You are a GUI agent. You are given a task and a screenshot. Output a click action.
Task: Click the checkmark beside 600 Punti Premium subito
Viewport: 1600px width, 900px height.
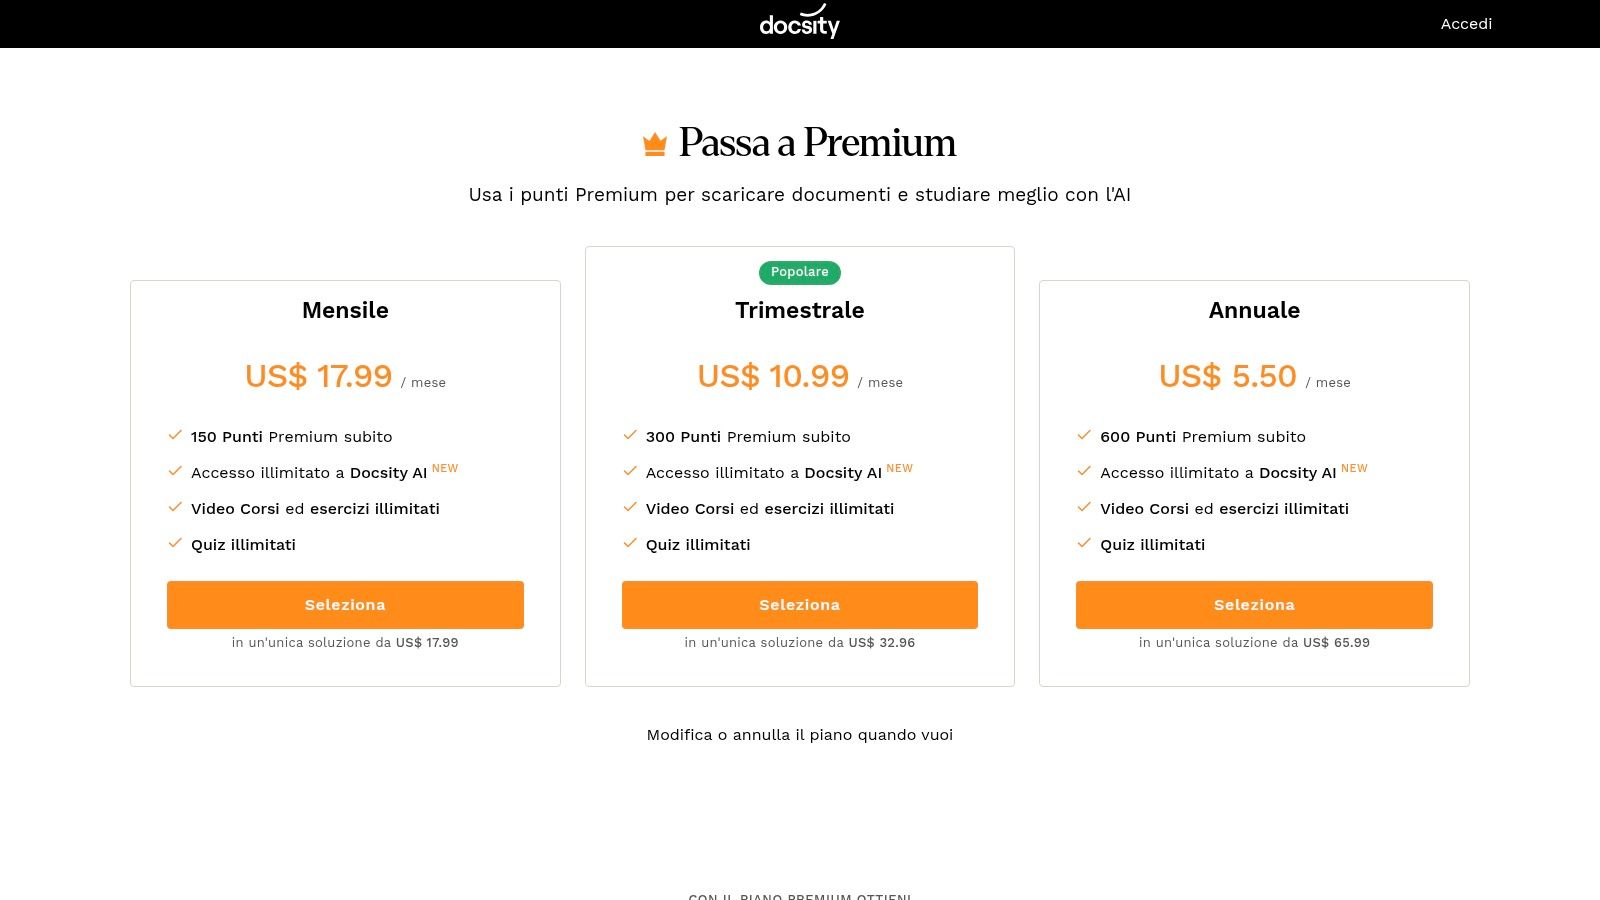[x=1082, y=434]
